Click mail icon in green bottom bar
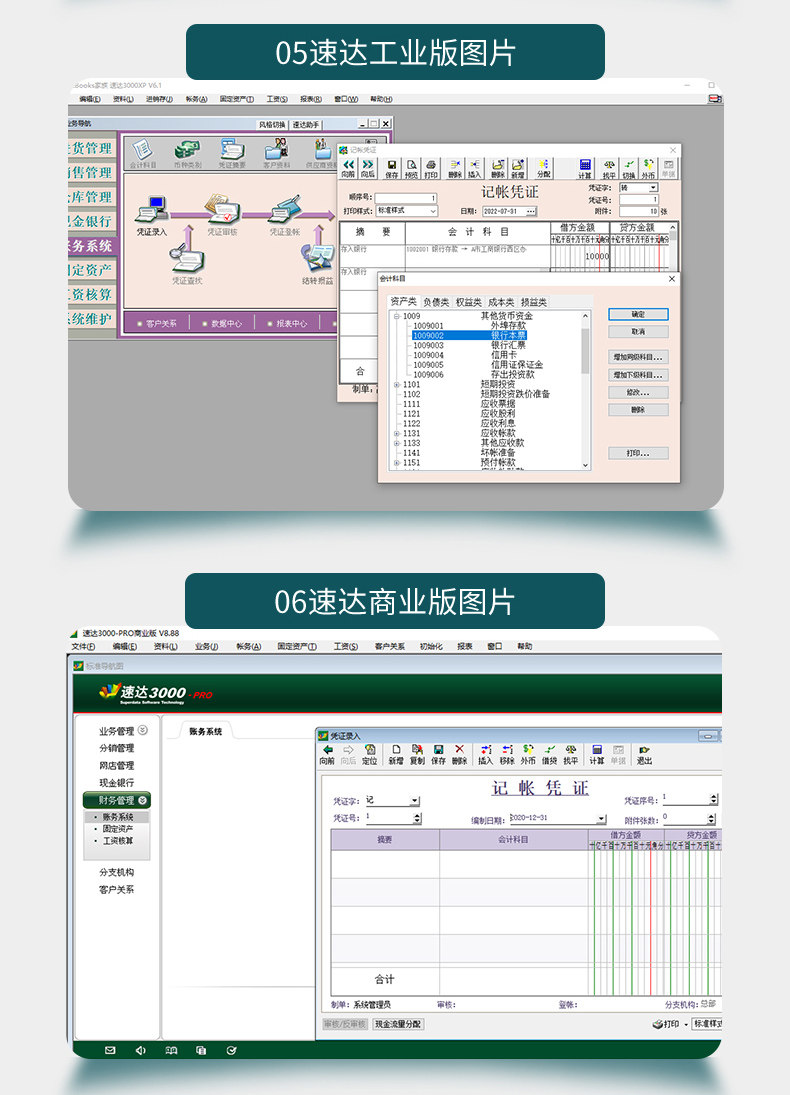The width and height of the screenshot is (790, 1095). click(x=110, y=1050)
